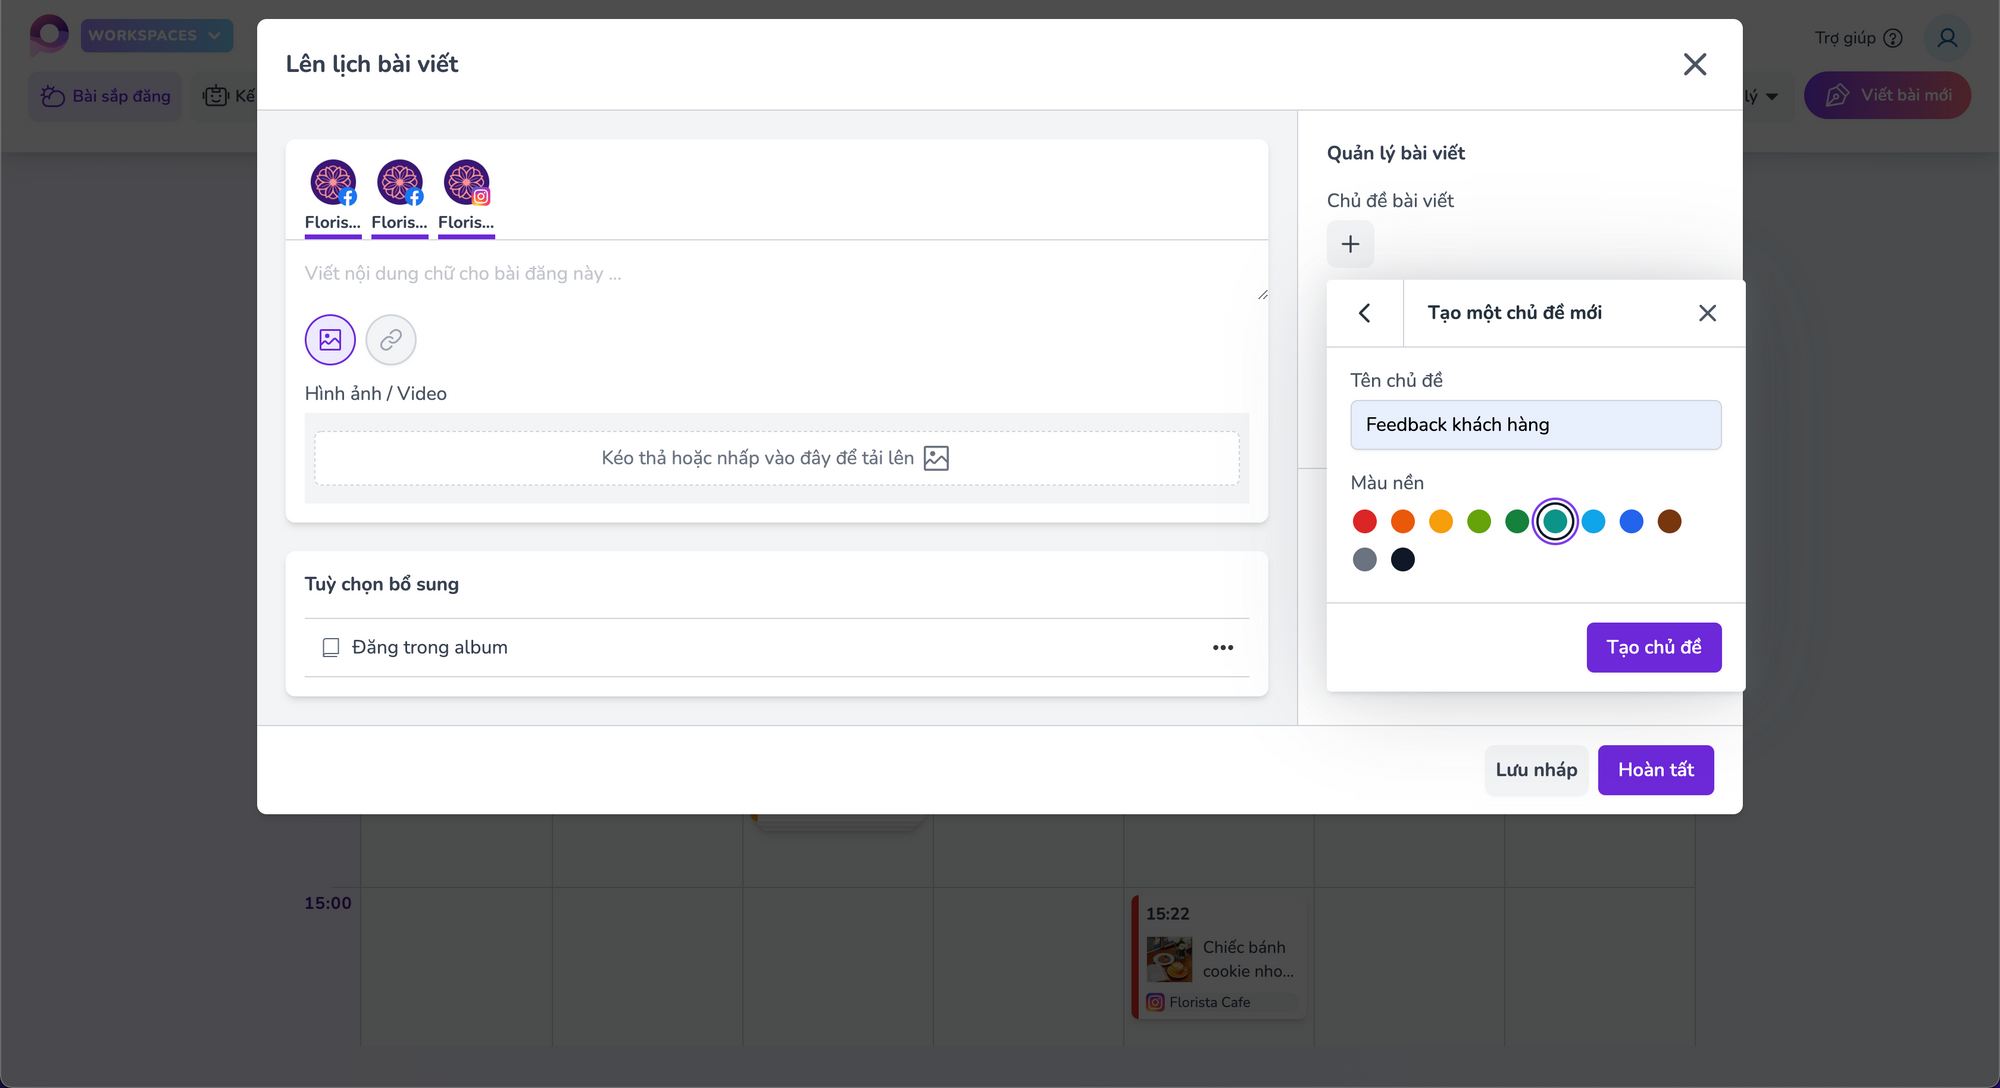
Task: Tick the Đăng trong album checkbox
Action: [331, 648]
